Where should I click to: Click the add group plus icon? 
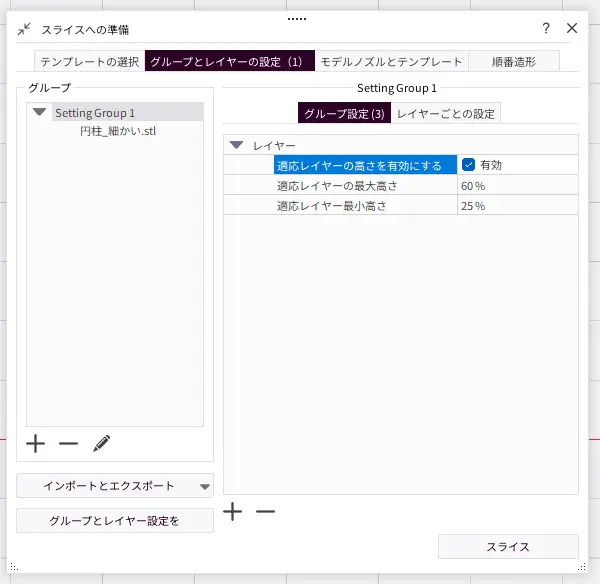click(x=35, y=442)
